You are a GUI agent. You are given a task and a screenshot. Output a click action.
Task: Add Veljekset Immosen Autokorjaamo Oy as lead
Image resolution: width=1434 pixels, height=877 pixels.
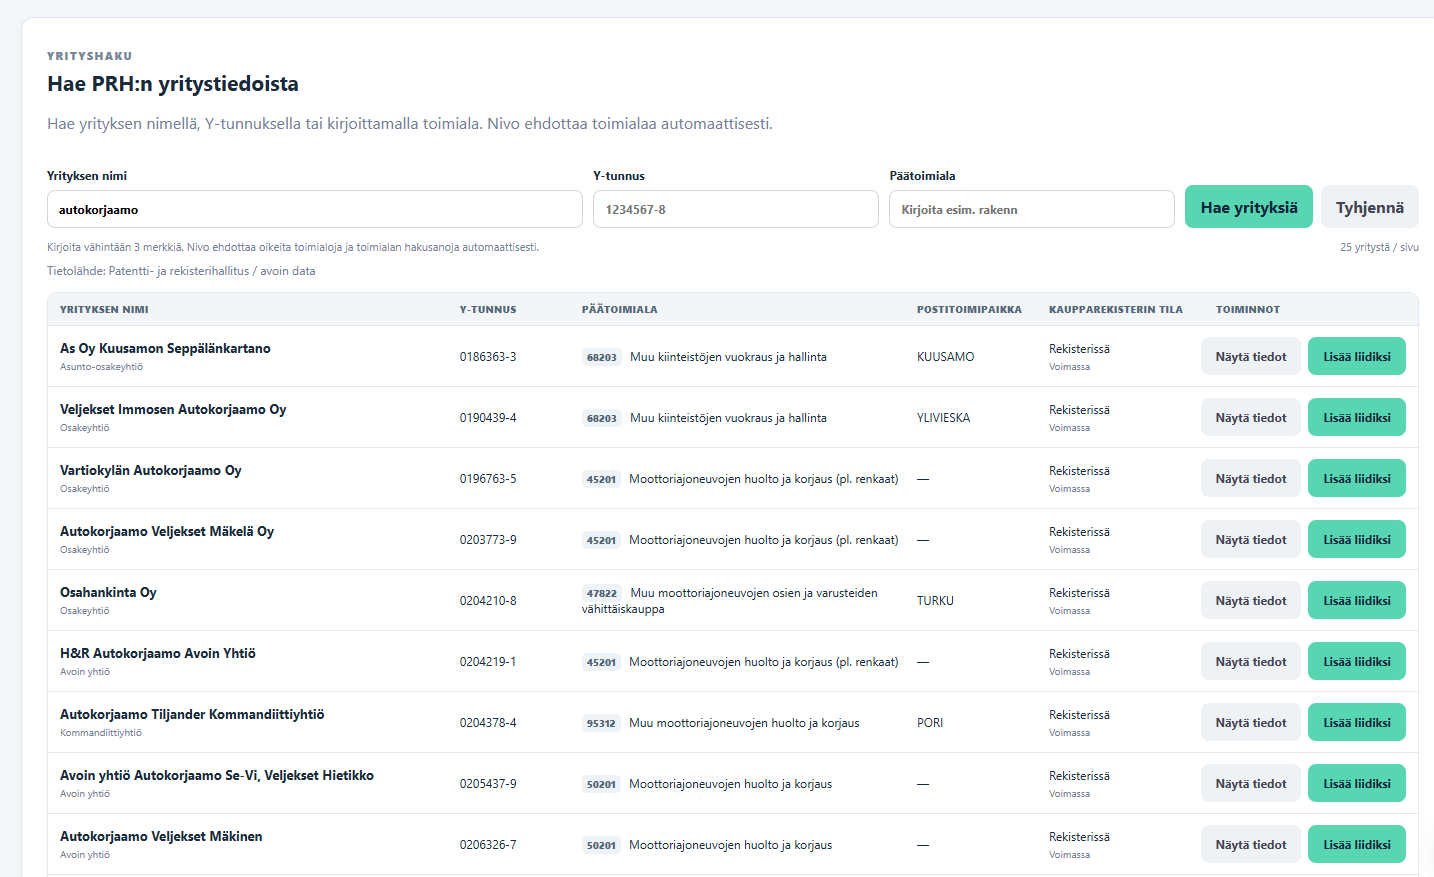click(1357, 417)
